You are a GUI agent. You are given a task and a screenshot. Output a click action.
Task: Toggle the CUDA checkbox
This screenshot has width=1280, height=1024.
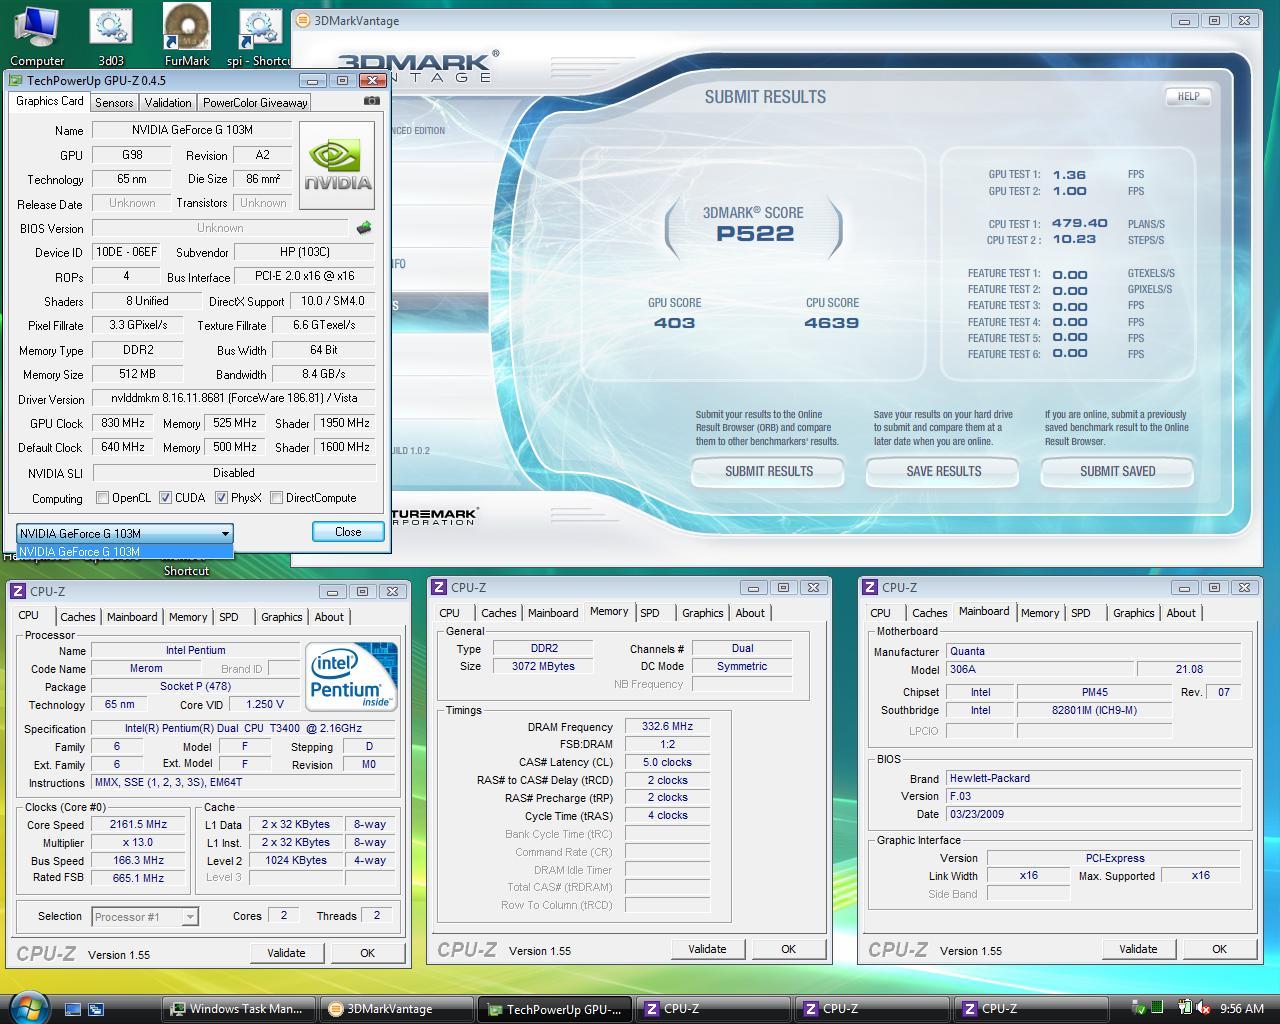(166, 498)
